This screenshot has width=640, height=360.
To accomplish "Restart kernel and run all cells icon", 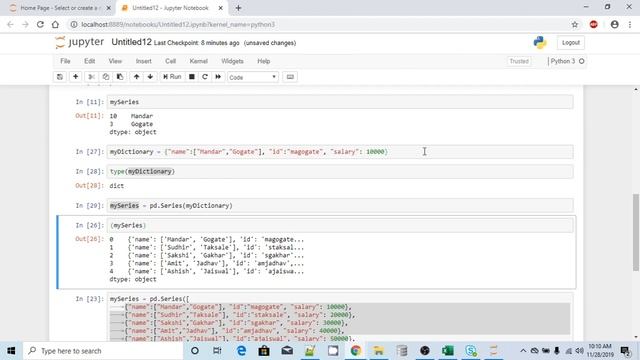I will [x=218, y=77].
